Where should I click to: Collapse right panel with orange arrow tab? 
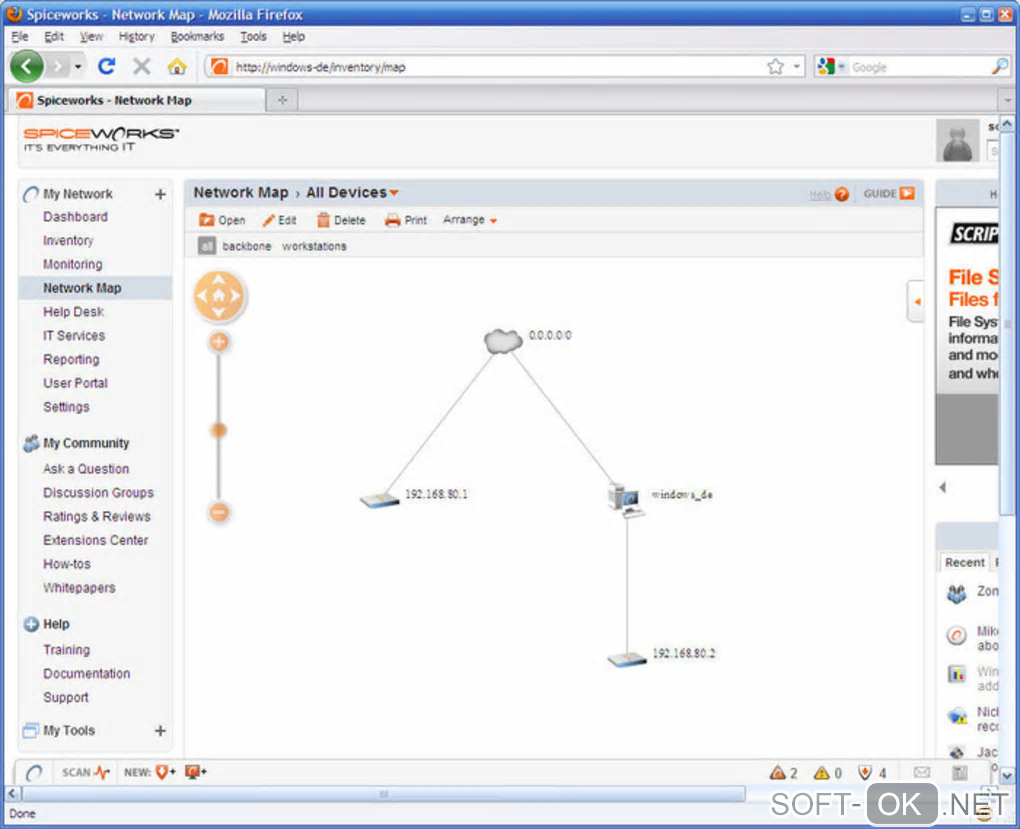click(916, 301)
